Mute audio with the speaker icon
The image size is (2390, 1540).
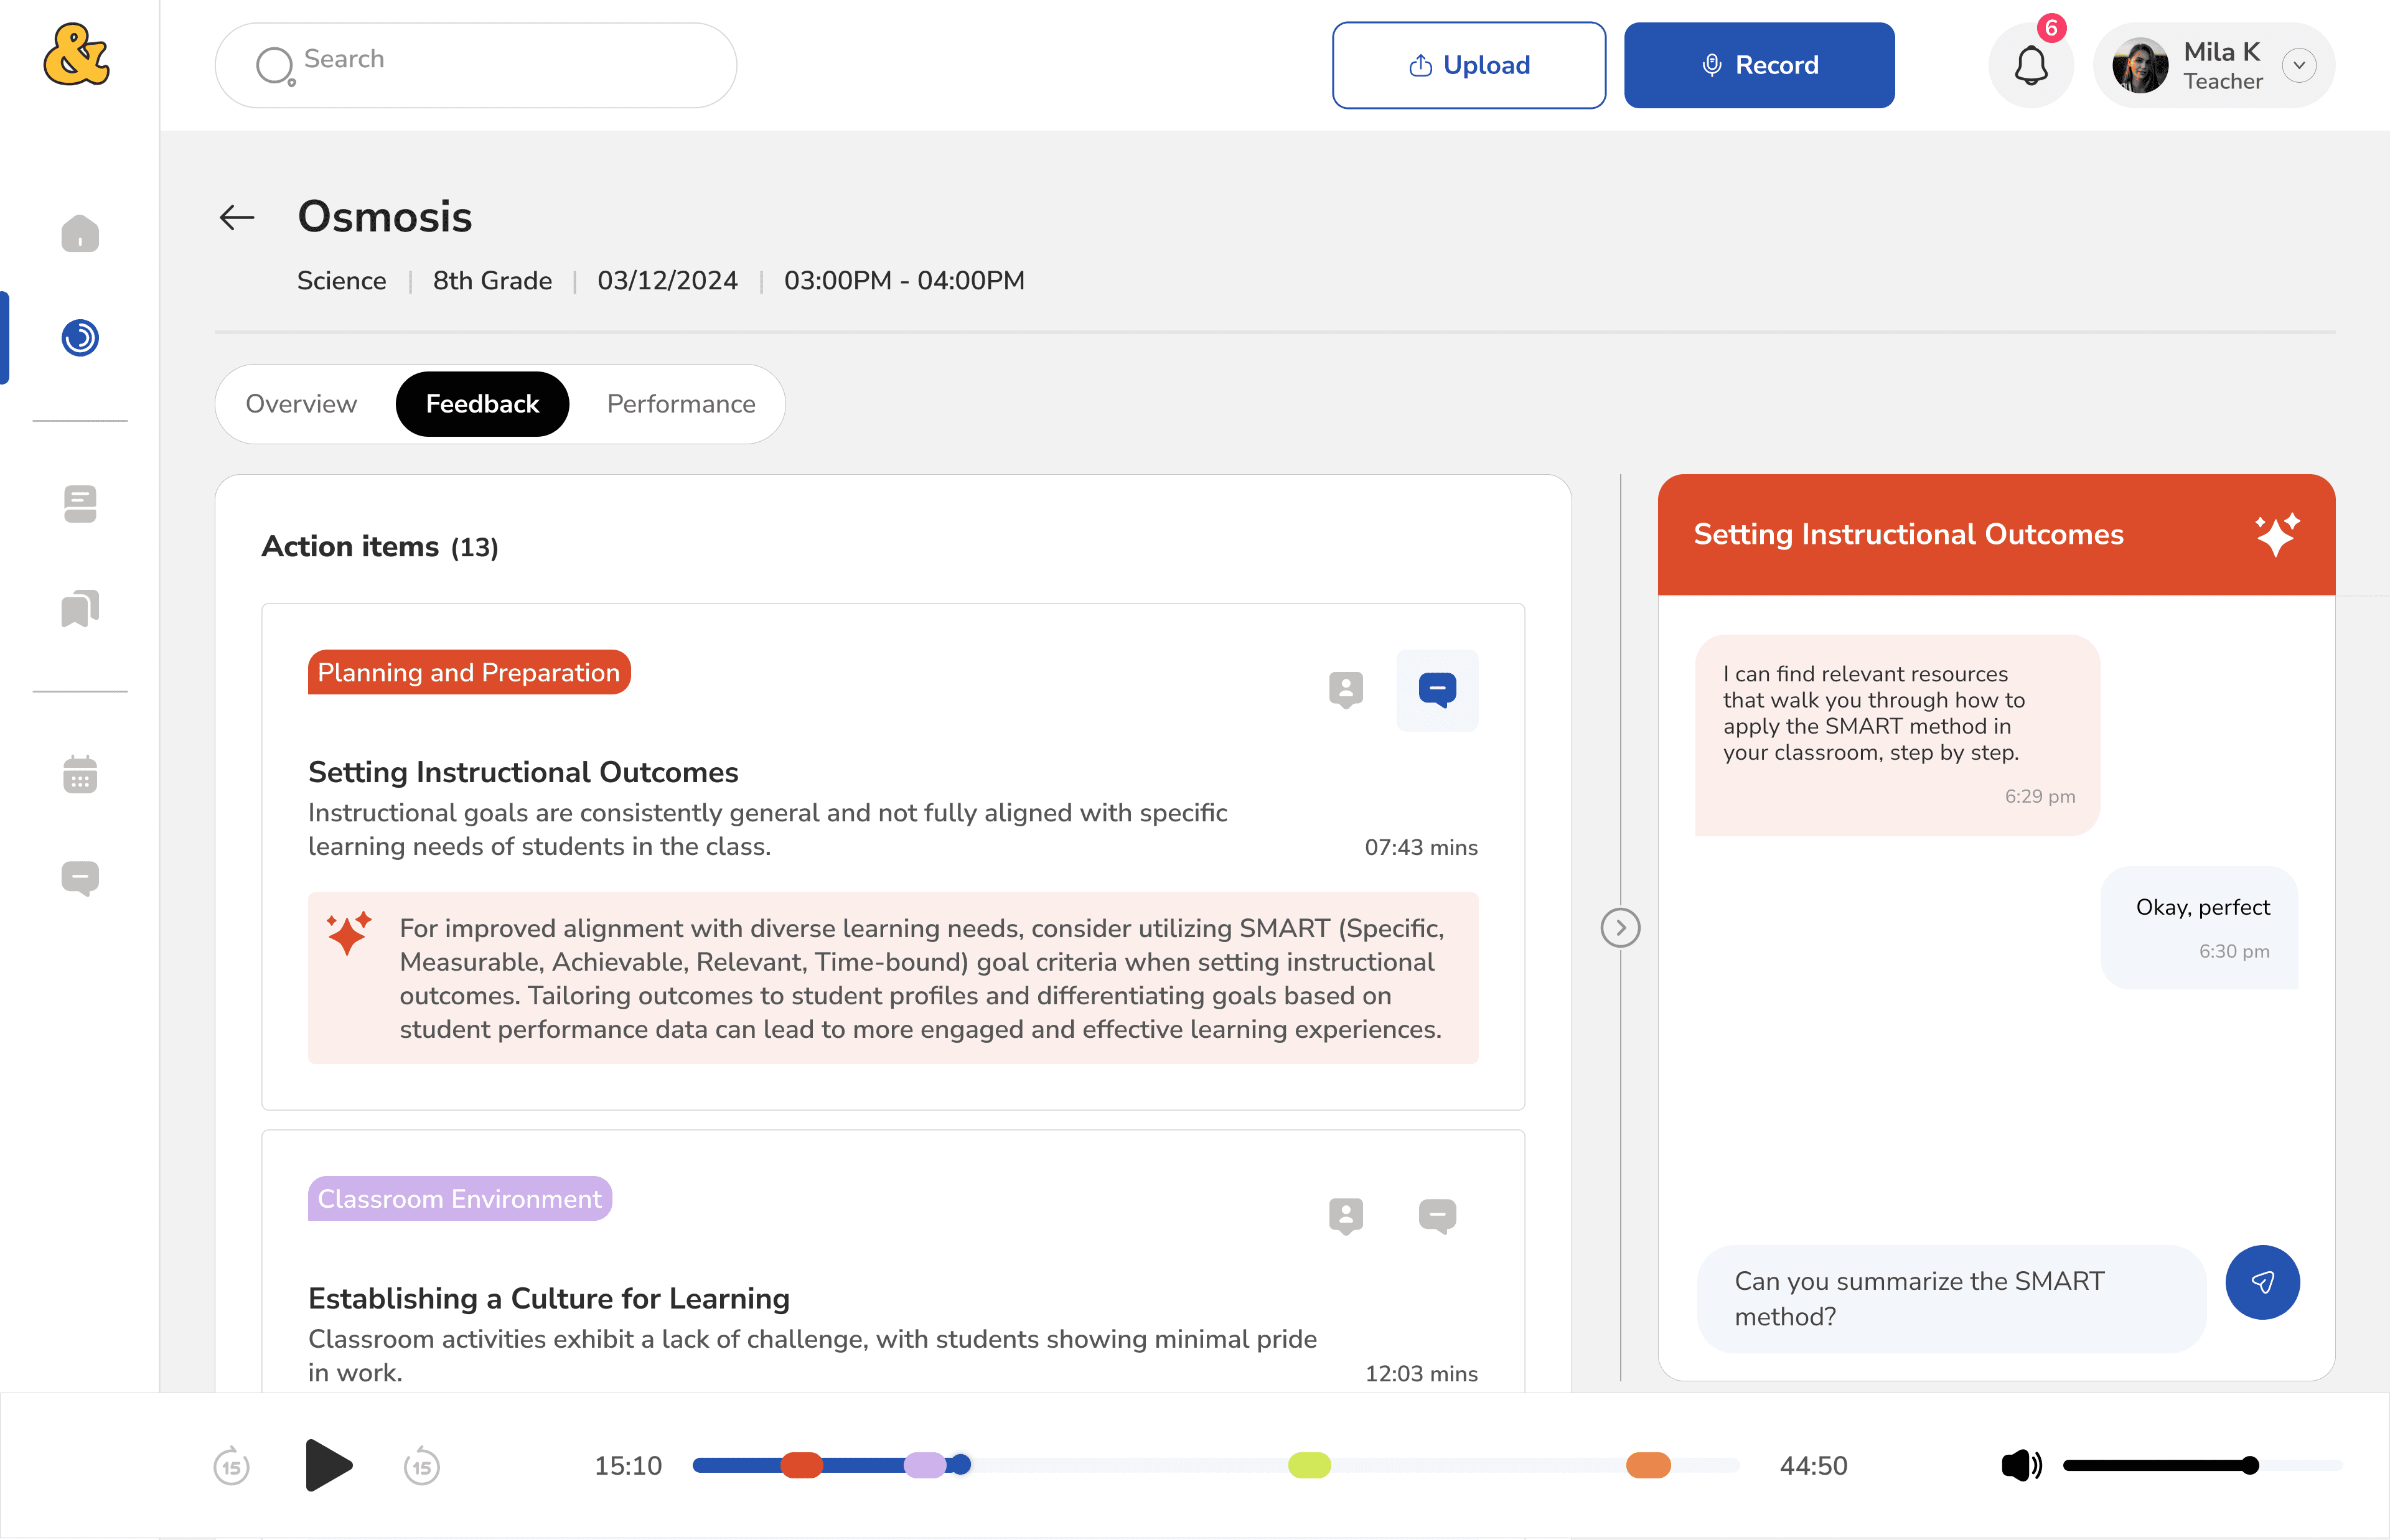(2020, 1466)
